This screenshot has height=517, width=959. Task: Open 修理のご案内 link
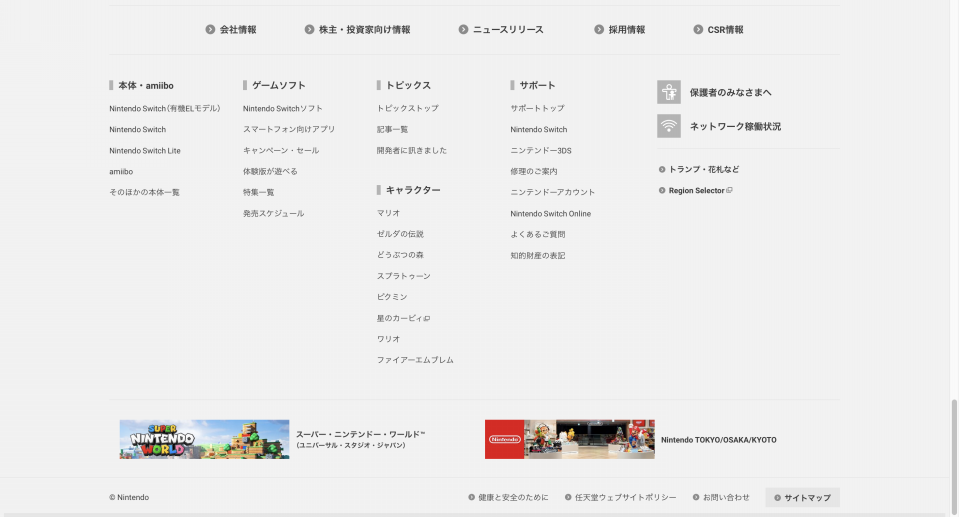tap(534, 171)
